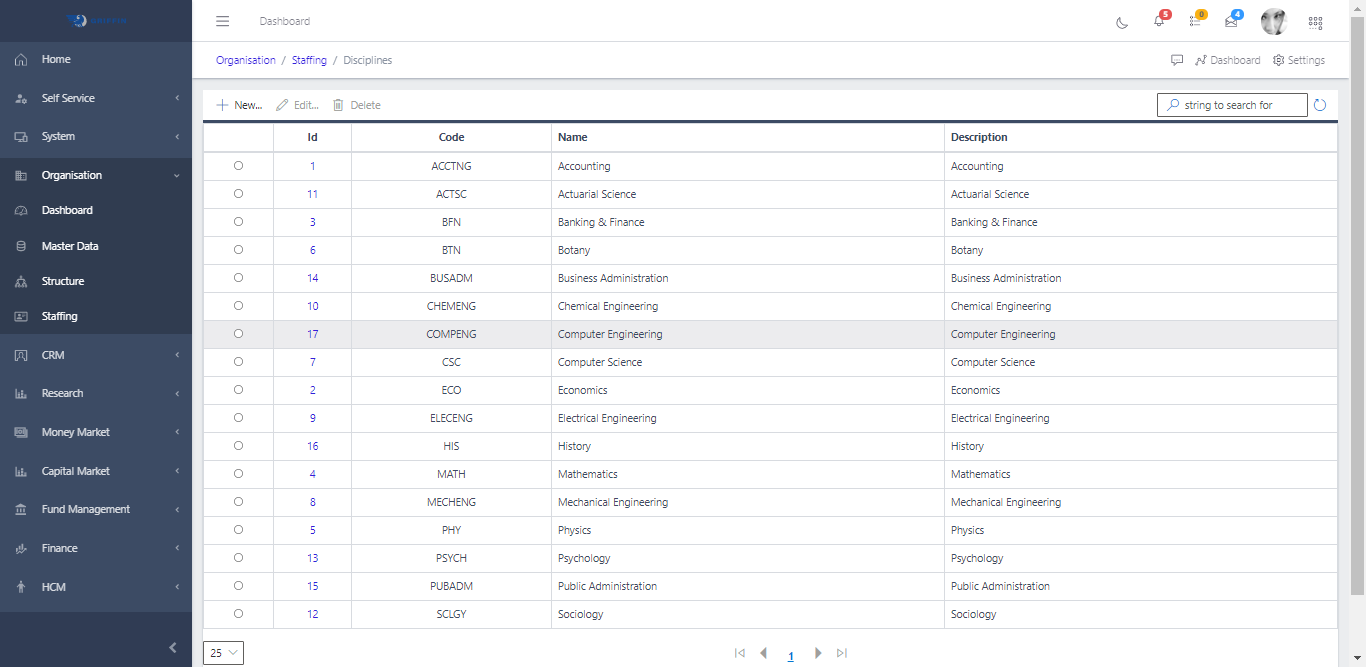Open the apps grid icon
Viewport: 1366px width, 667px height.
(x=1315, y=22)
